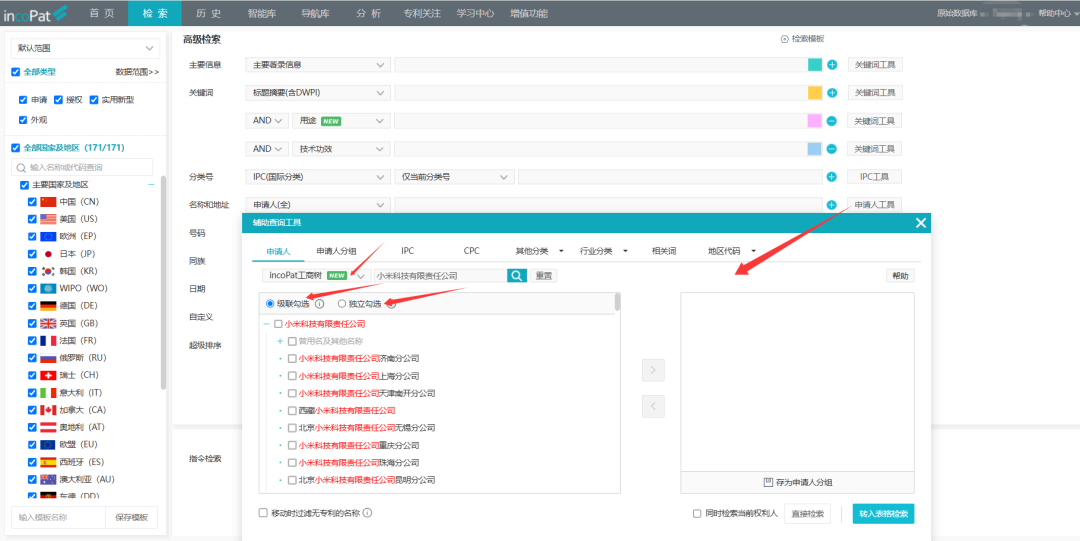Image resolution: width=1080 pixels, height=541 pixels.
Task: Click the incoPat logo
Action: coord(36,13)
